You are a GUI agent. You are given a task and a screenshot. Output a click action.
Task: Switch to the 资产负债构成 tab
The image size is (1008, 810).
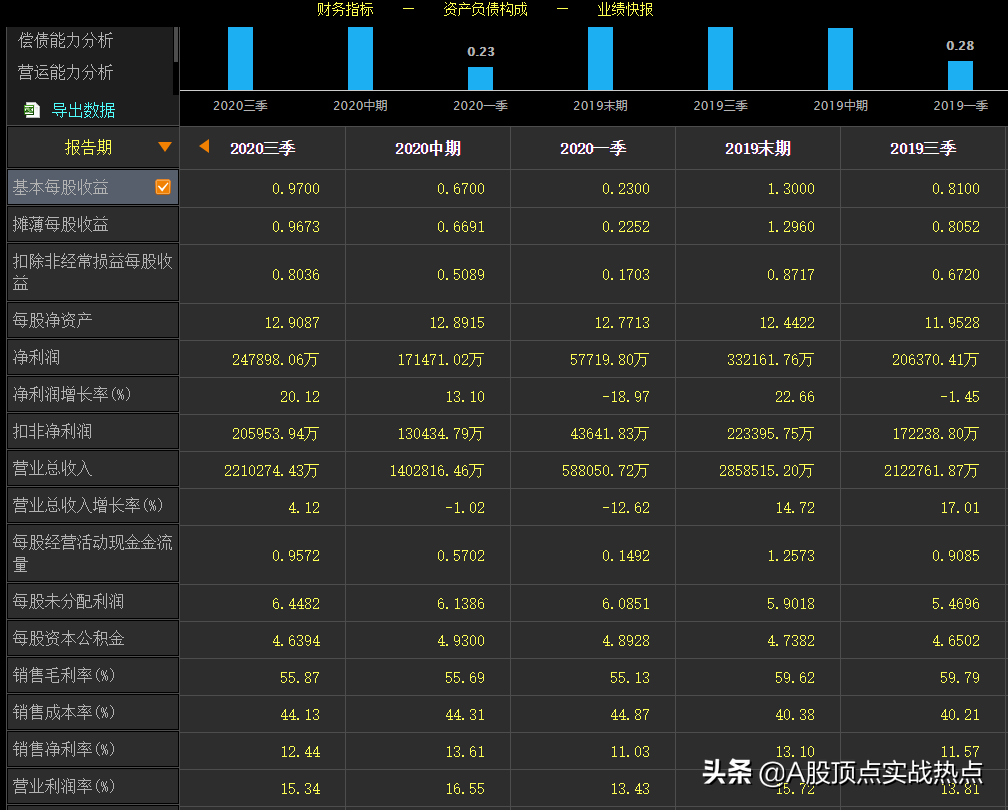click(485, 9)
